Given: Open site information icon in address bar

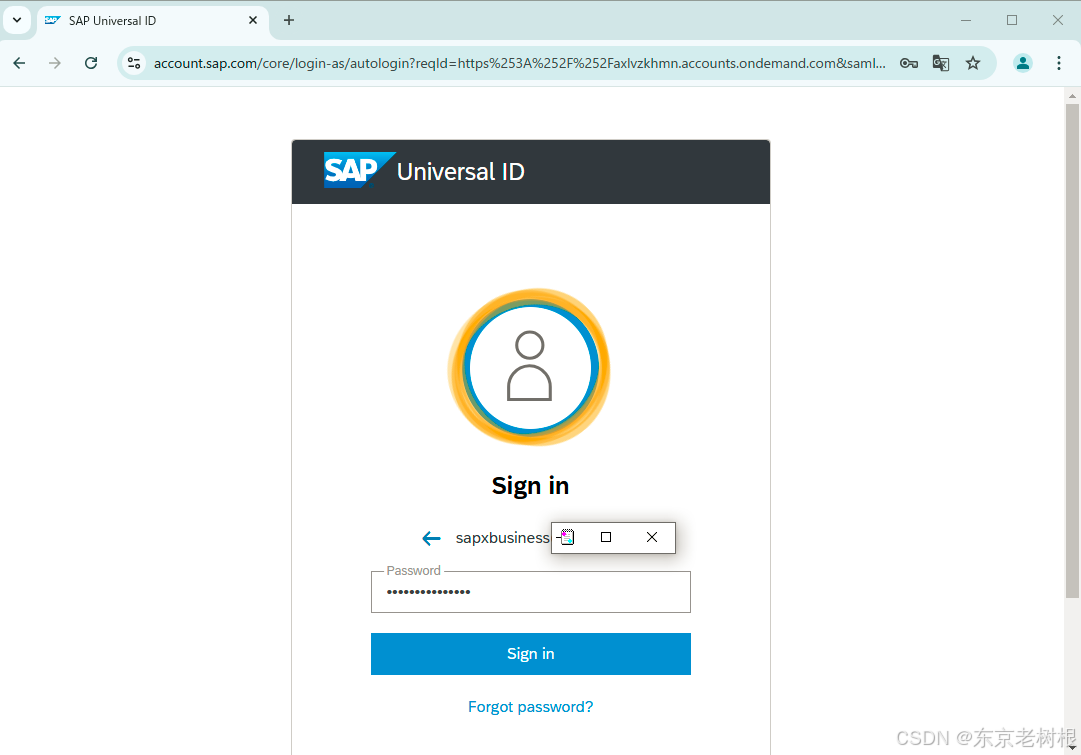Looking at the screenshot, I should (x=134, y=63).
